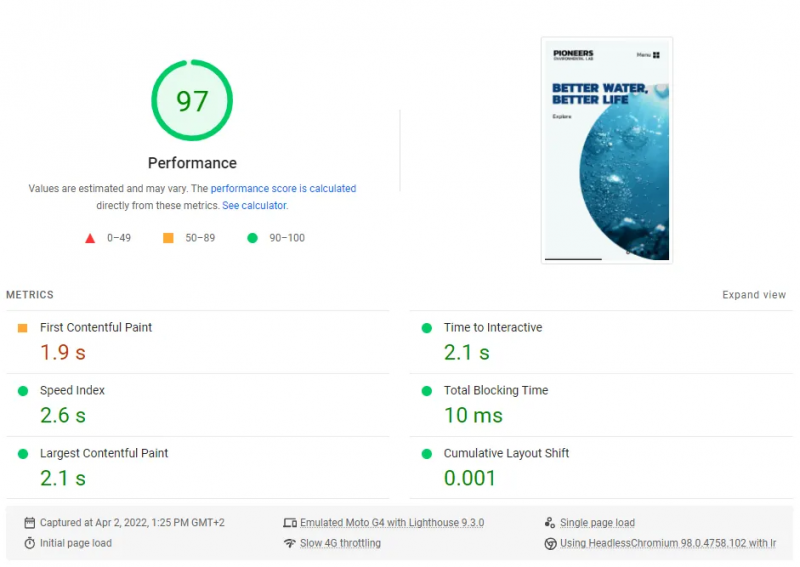Click the icon next to Single page load
The image size is (800, 567).
[x=550, y=523]
